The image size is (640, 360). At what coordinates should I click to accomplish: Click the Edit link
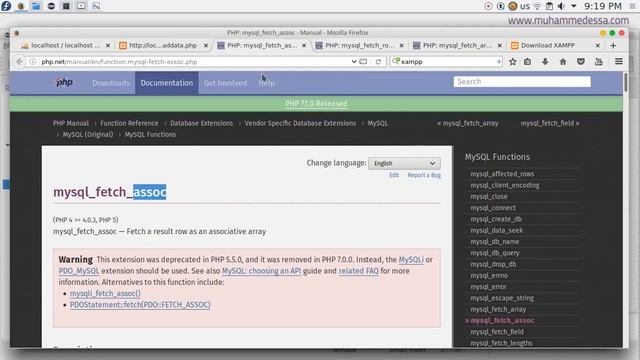tap(394, 175)
